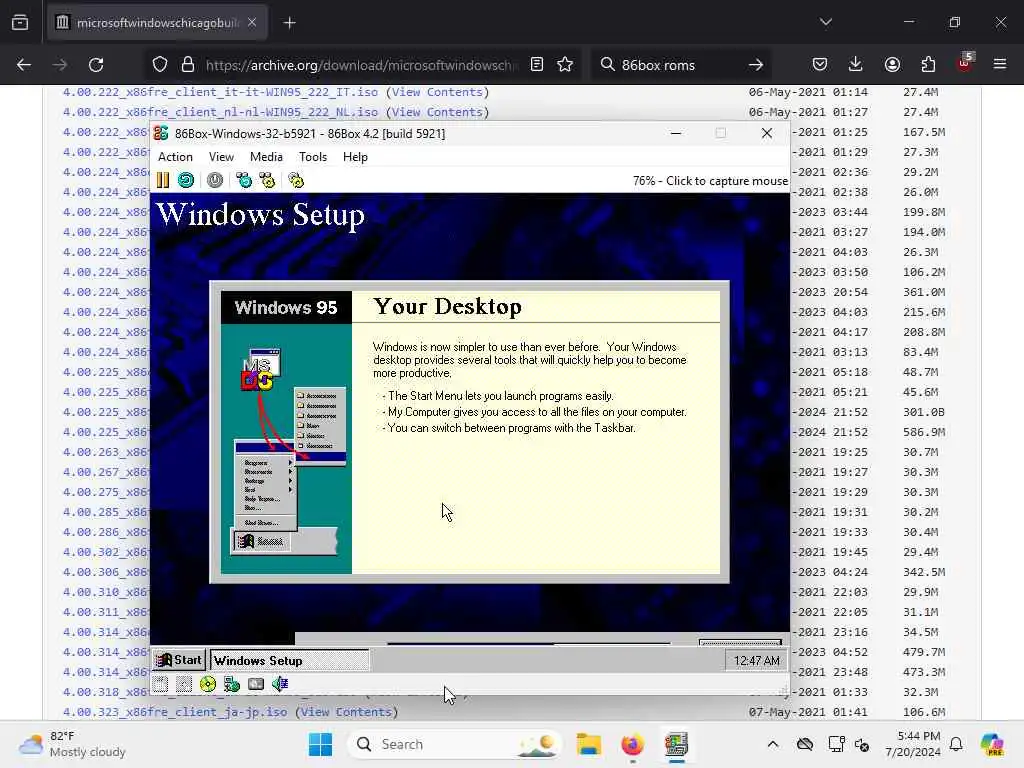Open the Firefox hamburger application menu
The height and width of the screenshot is (768, 1024).
1000,64
